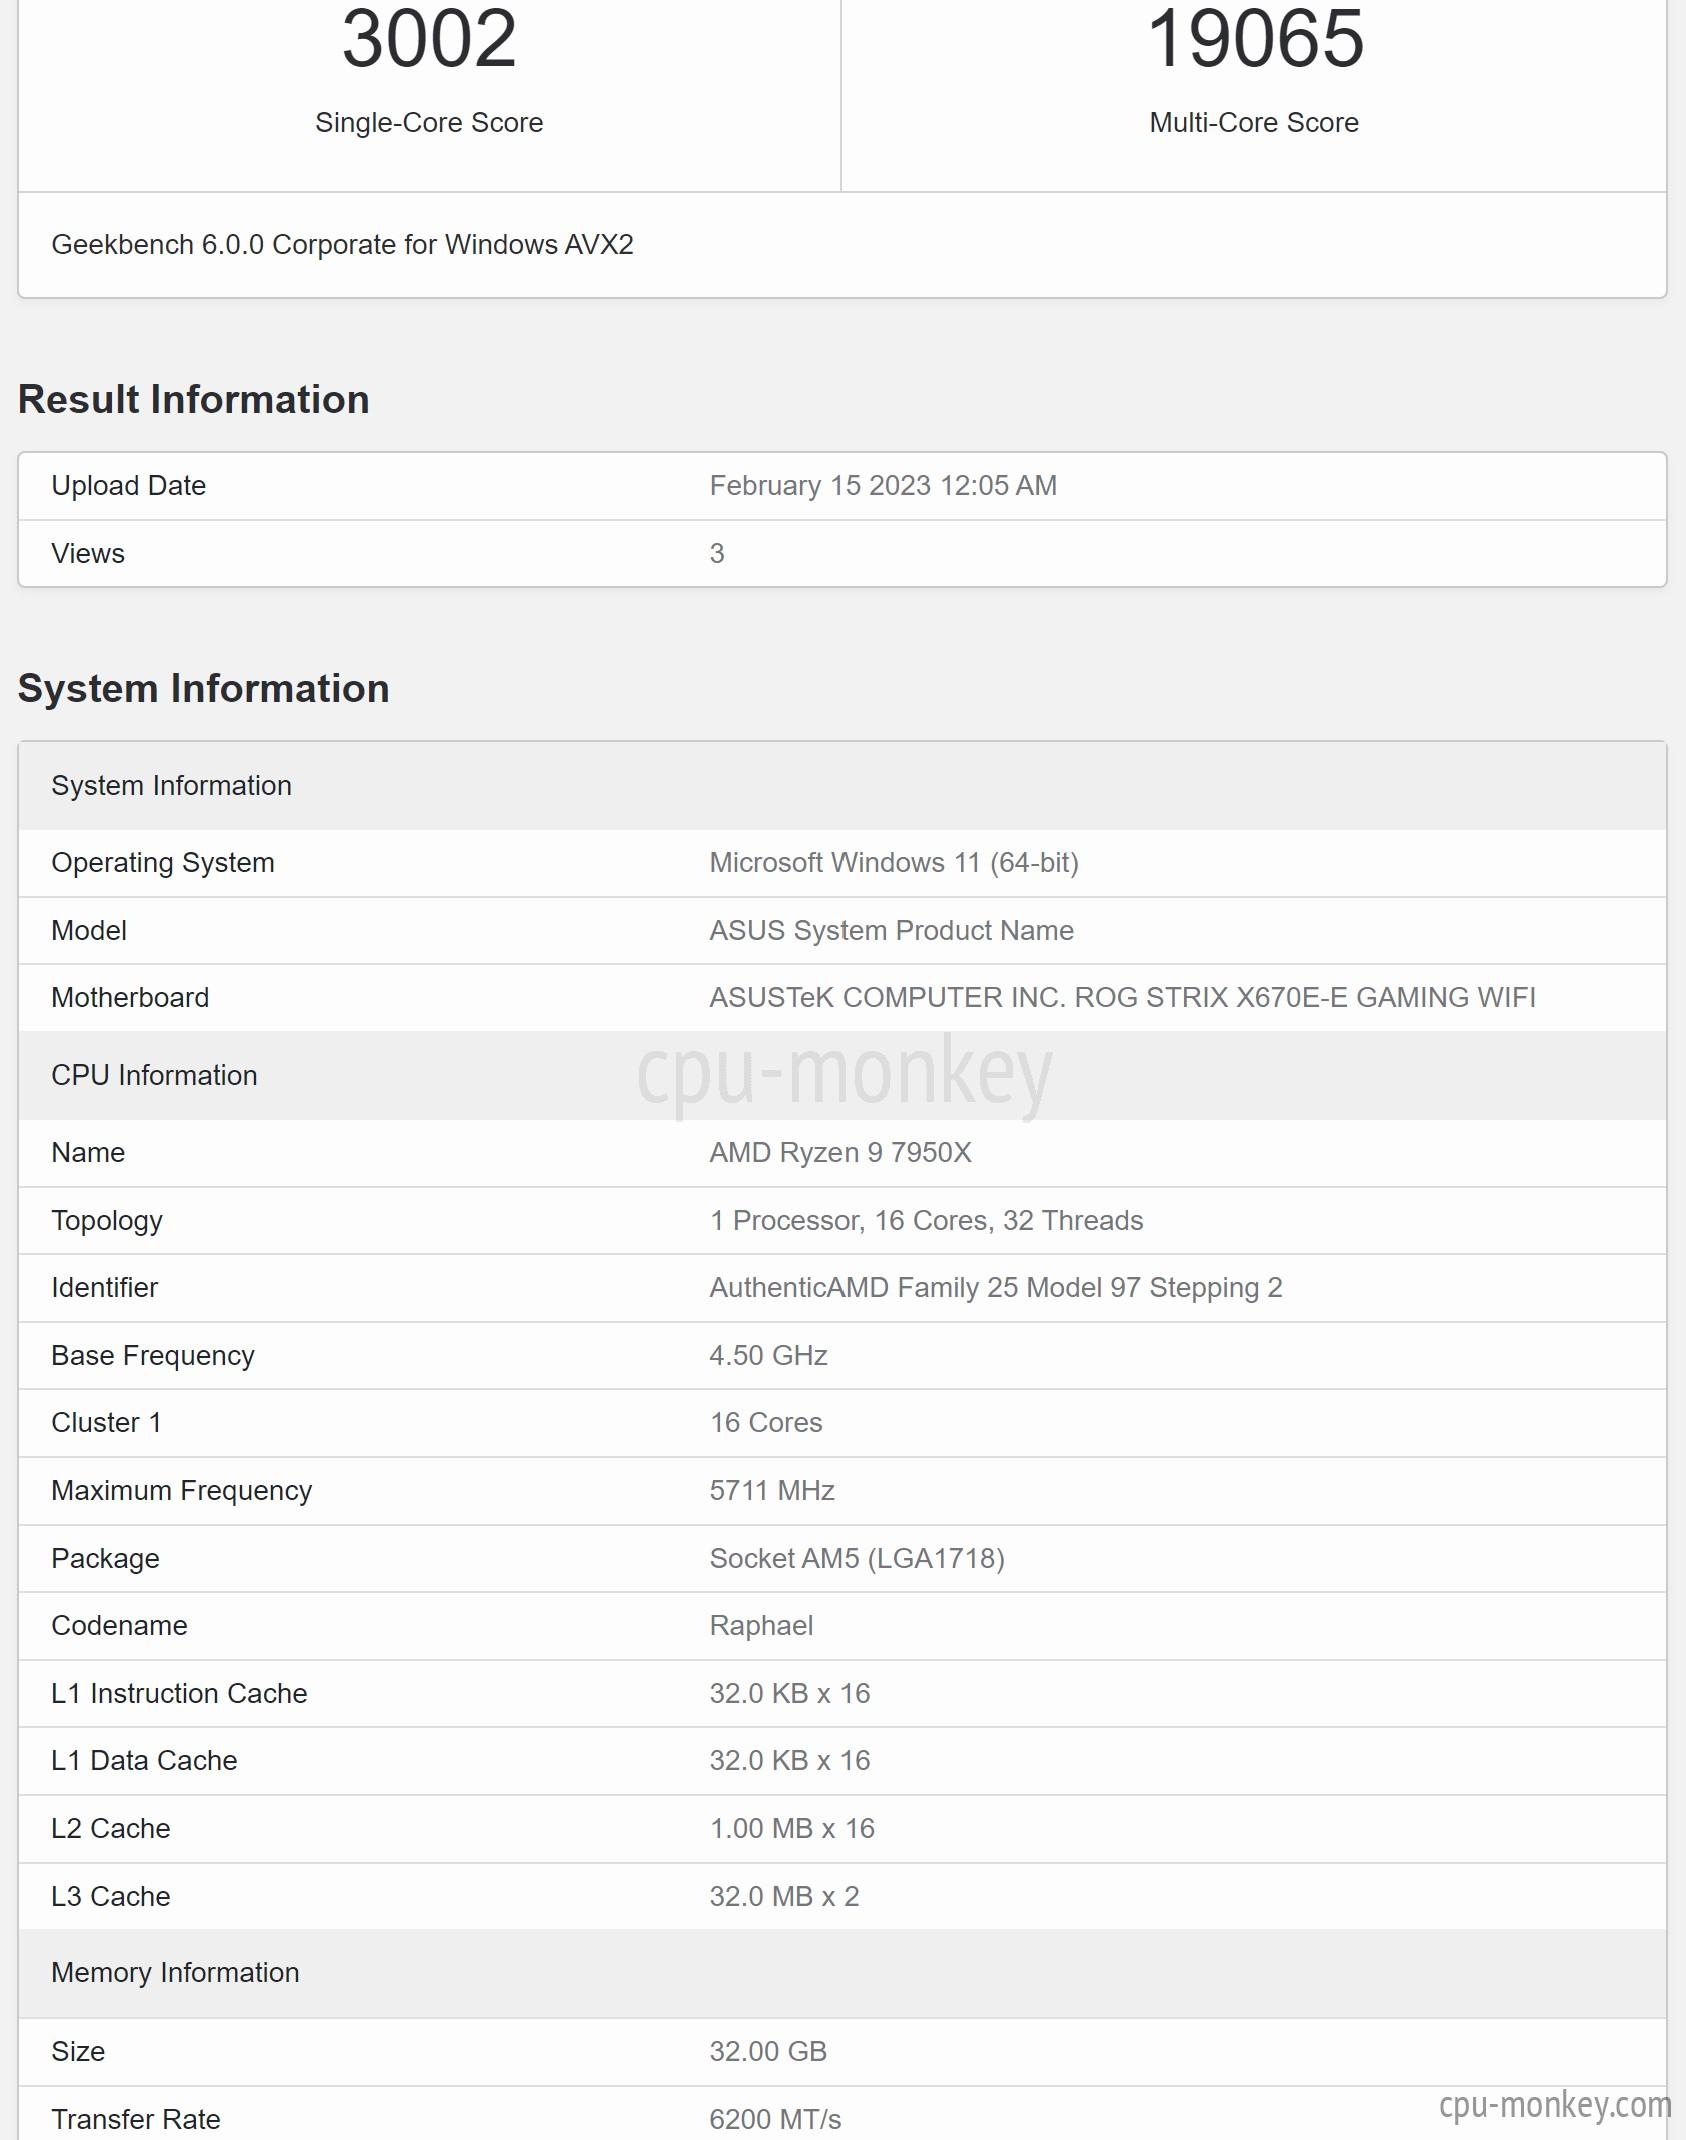Click the Motherboard label
1686x2140 pixels.
pos(130,998)
